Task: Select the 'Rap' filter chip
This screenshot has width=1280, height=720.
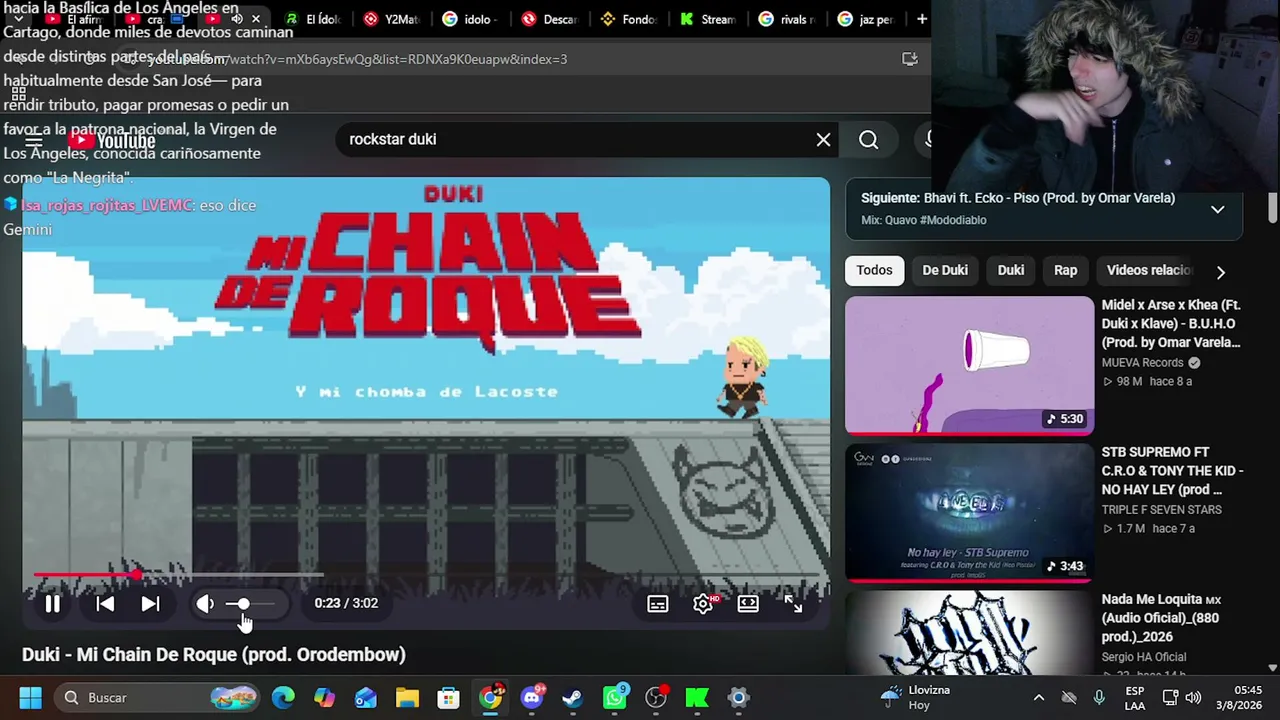Action: tap(1066, 270)
